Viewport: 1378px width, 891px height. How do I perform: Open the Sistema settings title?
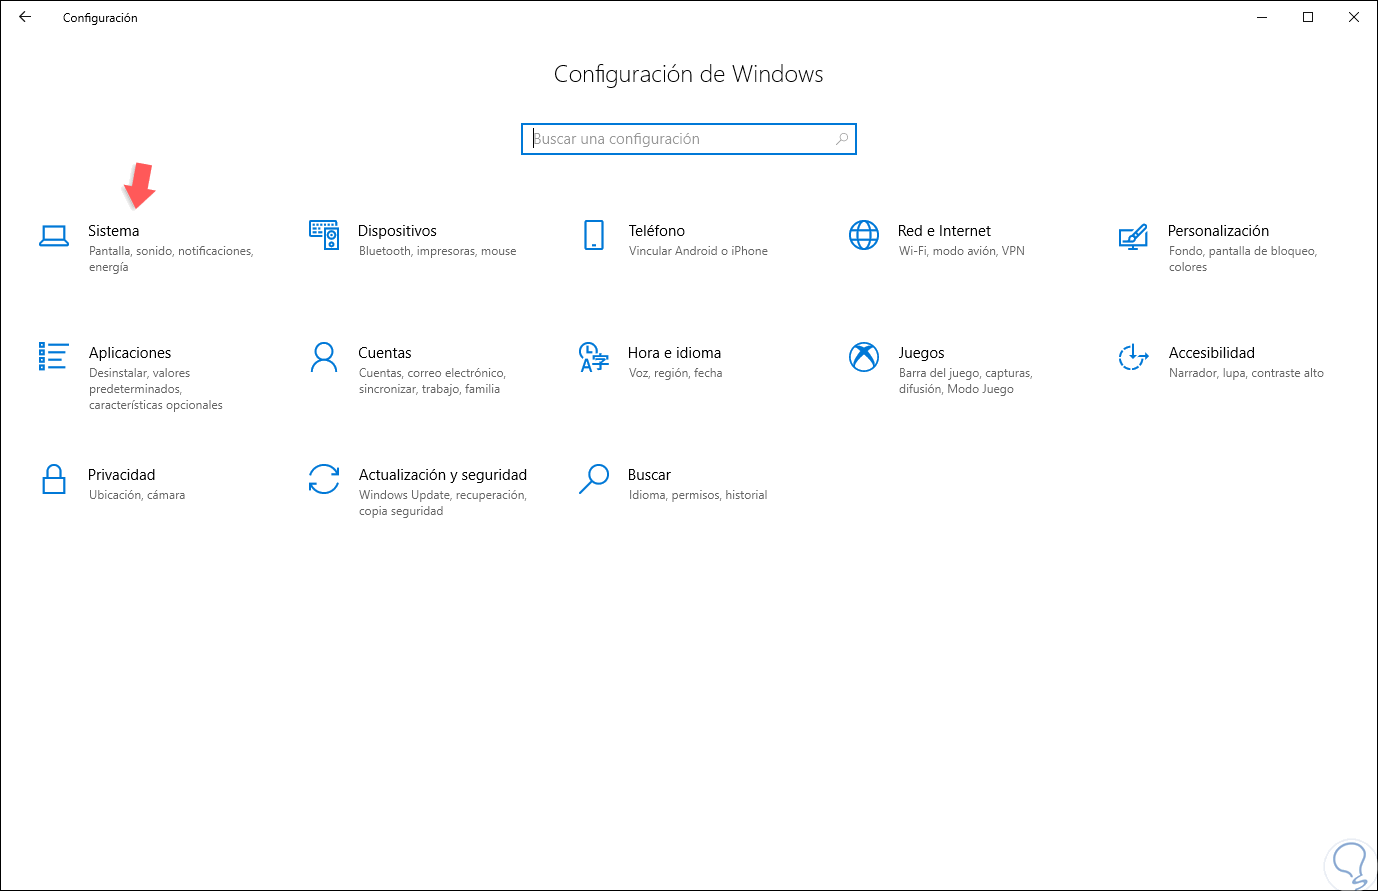point(114,231)
